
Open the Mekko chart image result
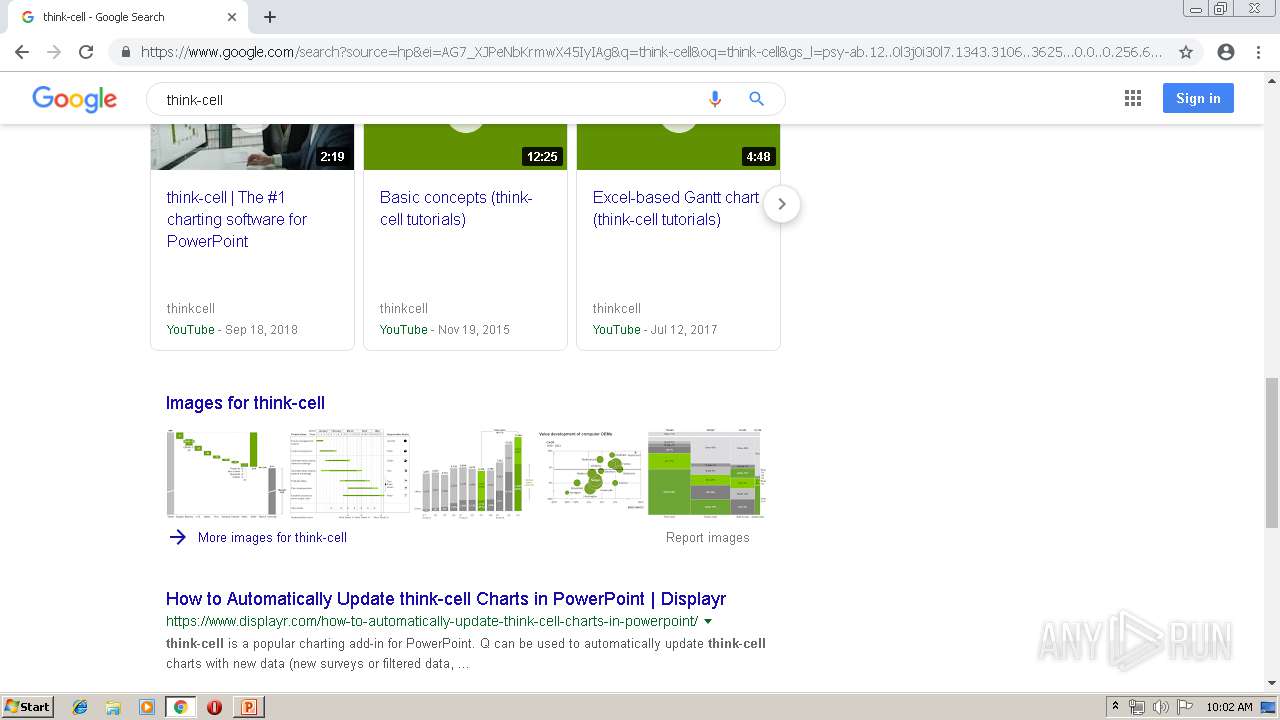tap(705, 473)
